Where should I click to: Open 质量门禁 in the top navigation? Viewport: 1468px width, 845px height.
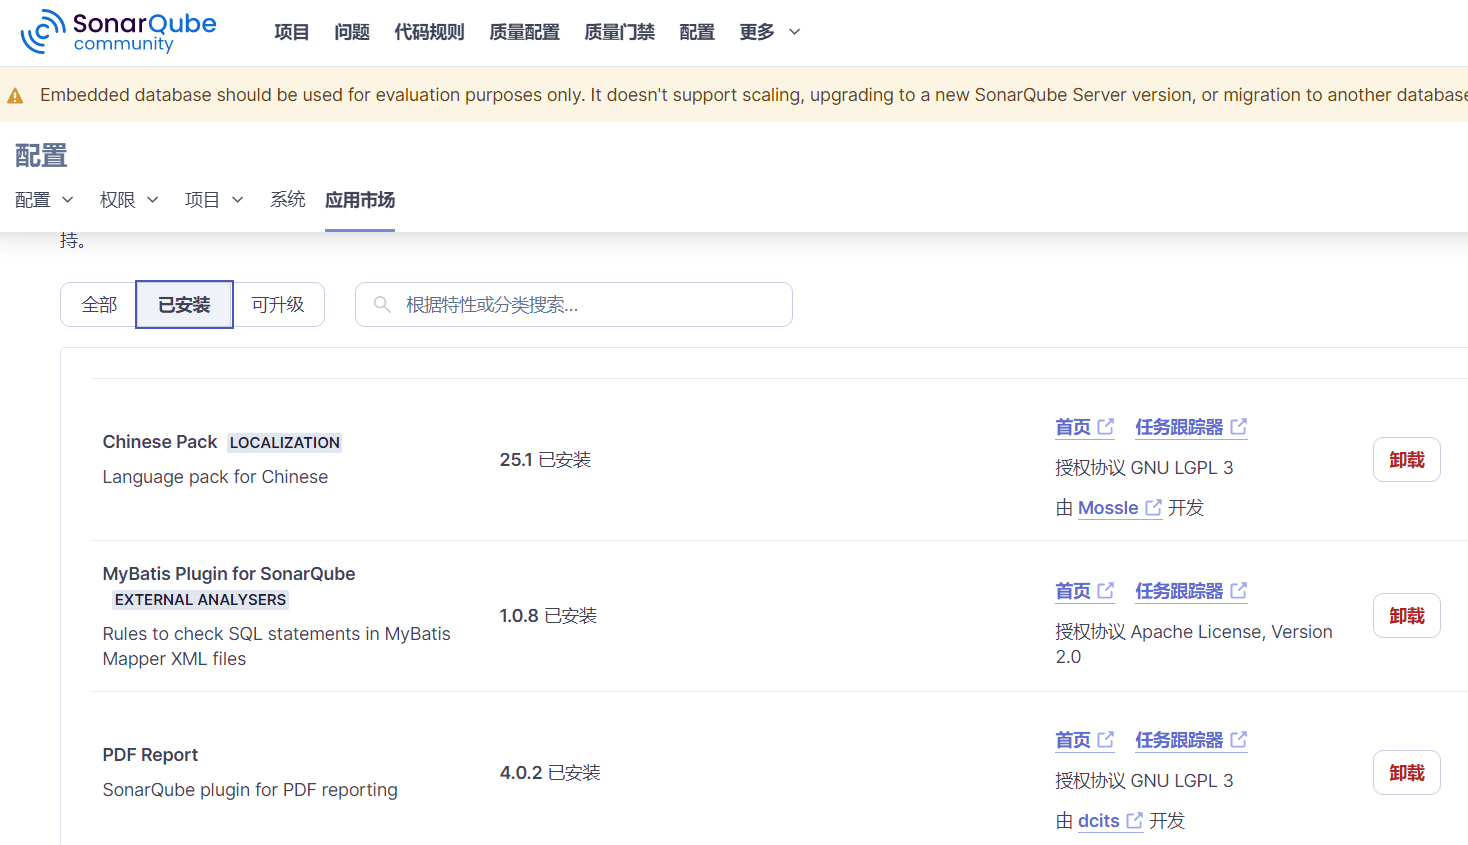point(619,32)
